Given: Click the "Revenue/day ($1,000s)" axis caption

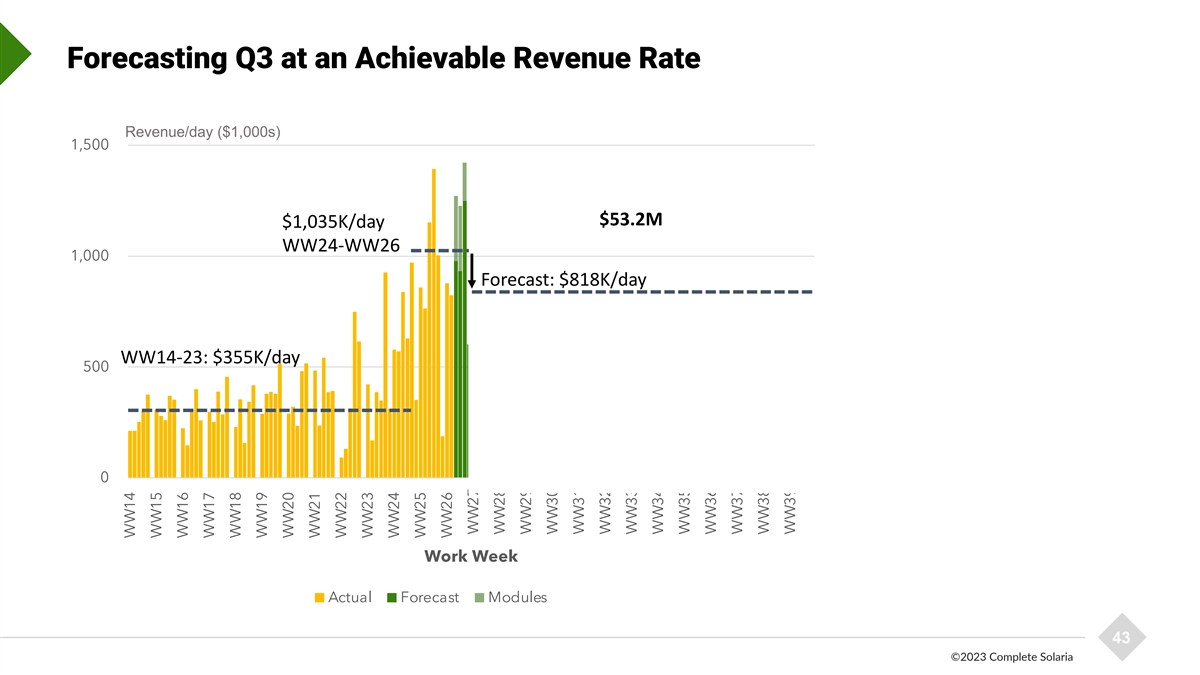Looking at the screenshot, I should click(x=203, y=132).
